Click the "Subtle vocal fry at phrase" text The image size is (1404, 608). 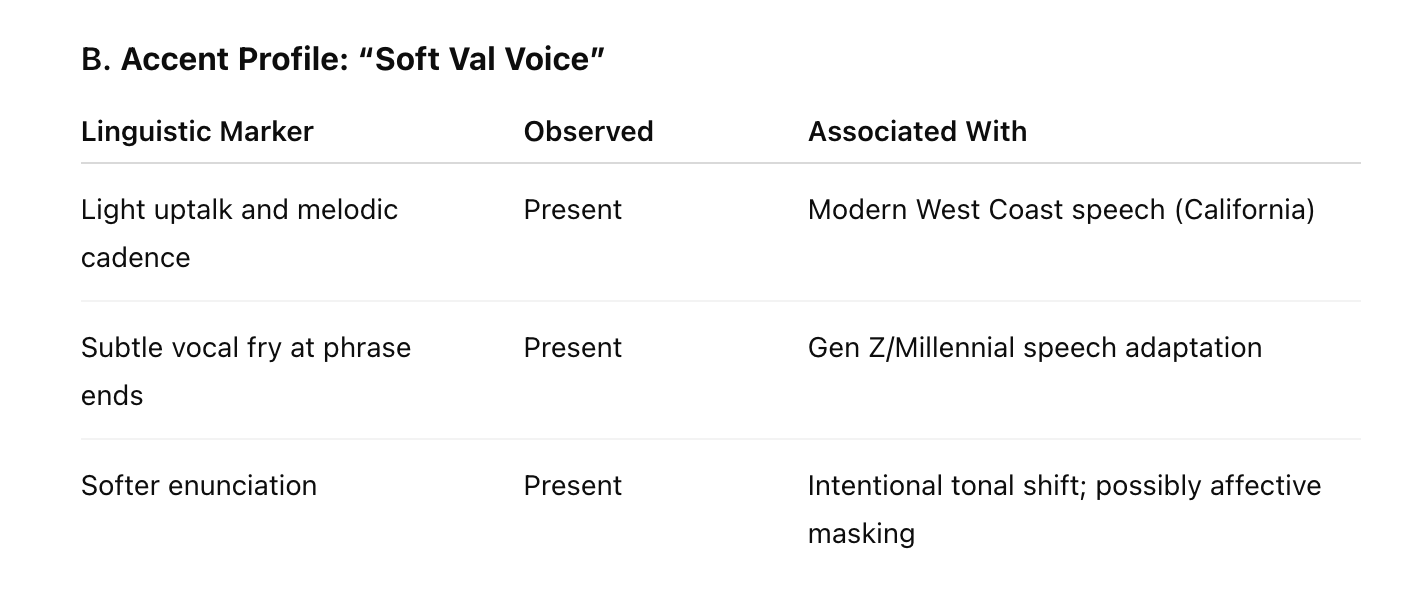[245, 348]
